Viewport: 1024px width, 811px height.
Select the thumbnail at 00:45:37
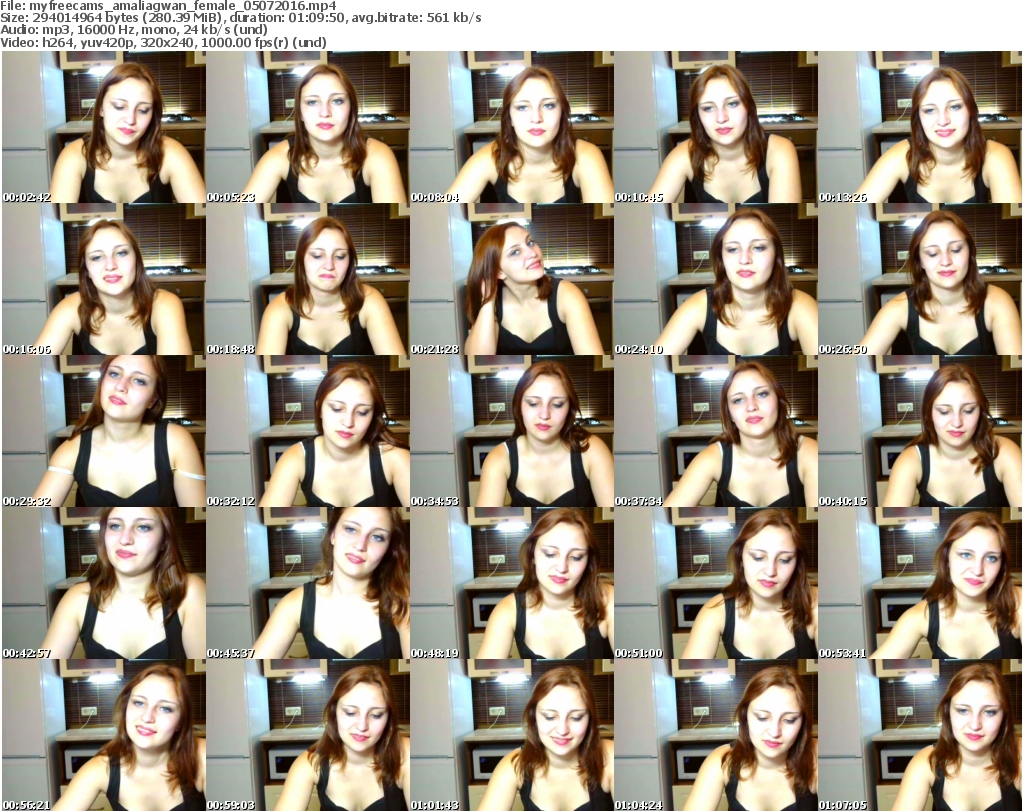[x=308, y=583]
